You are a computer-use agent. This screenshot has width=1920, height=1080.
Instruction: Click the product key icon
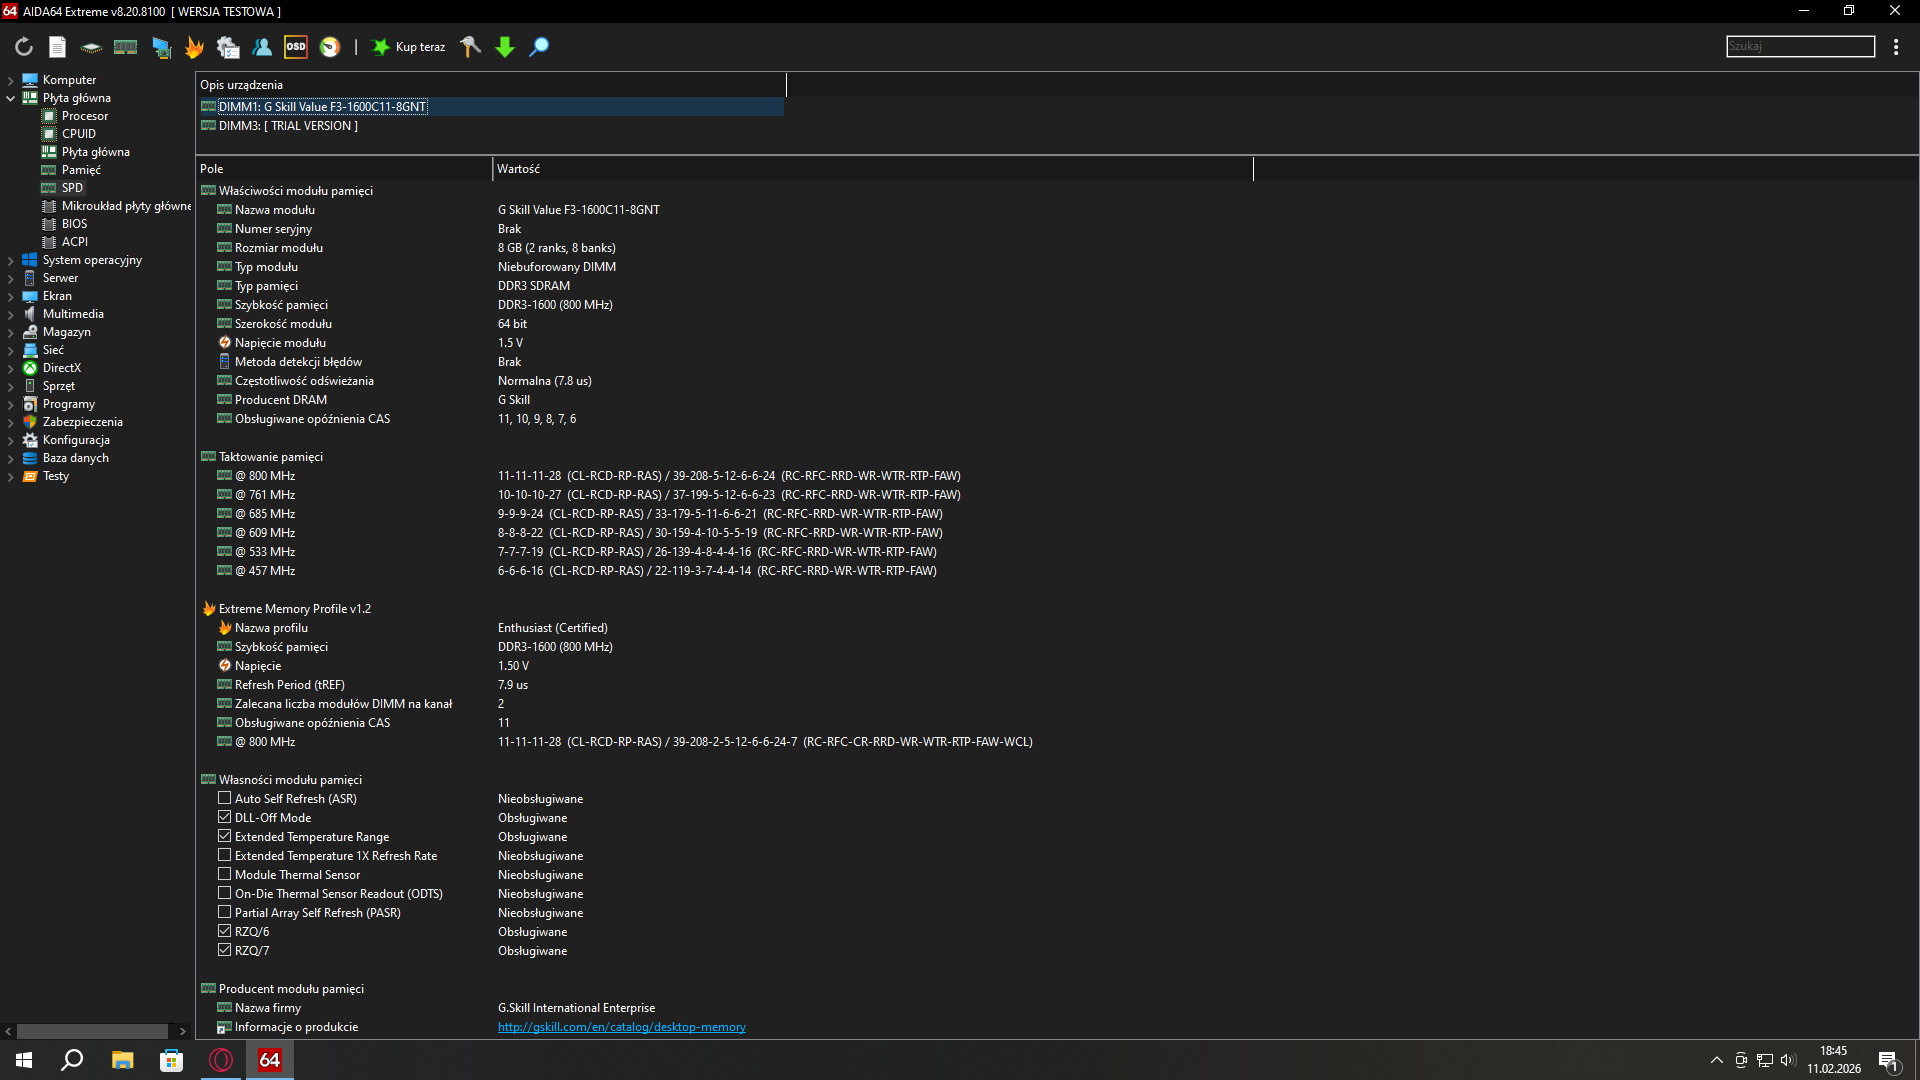coord(470,47)
